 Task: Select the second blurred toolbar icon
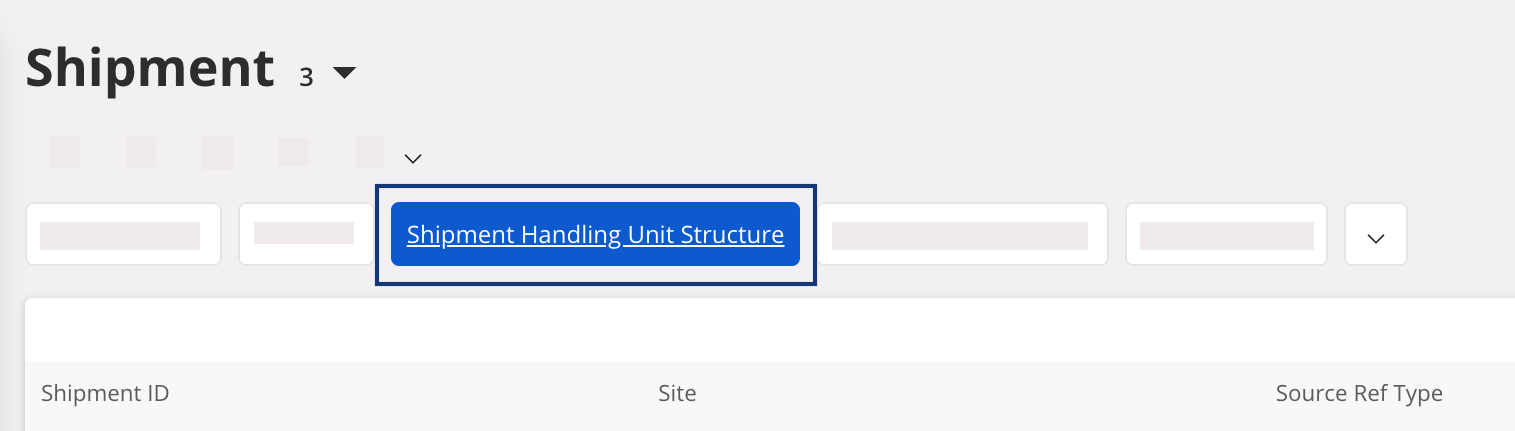click(x=141, y=152)
